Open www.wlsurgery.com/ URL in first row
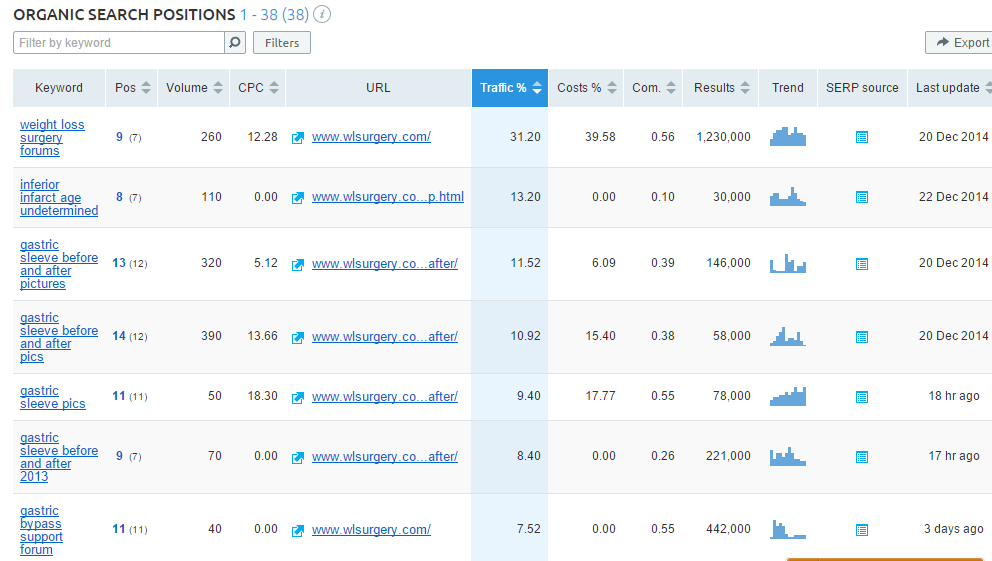992x561 pixels. tap(371, 137)
